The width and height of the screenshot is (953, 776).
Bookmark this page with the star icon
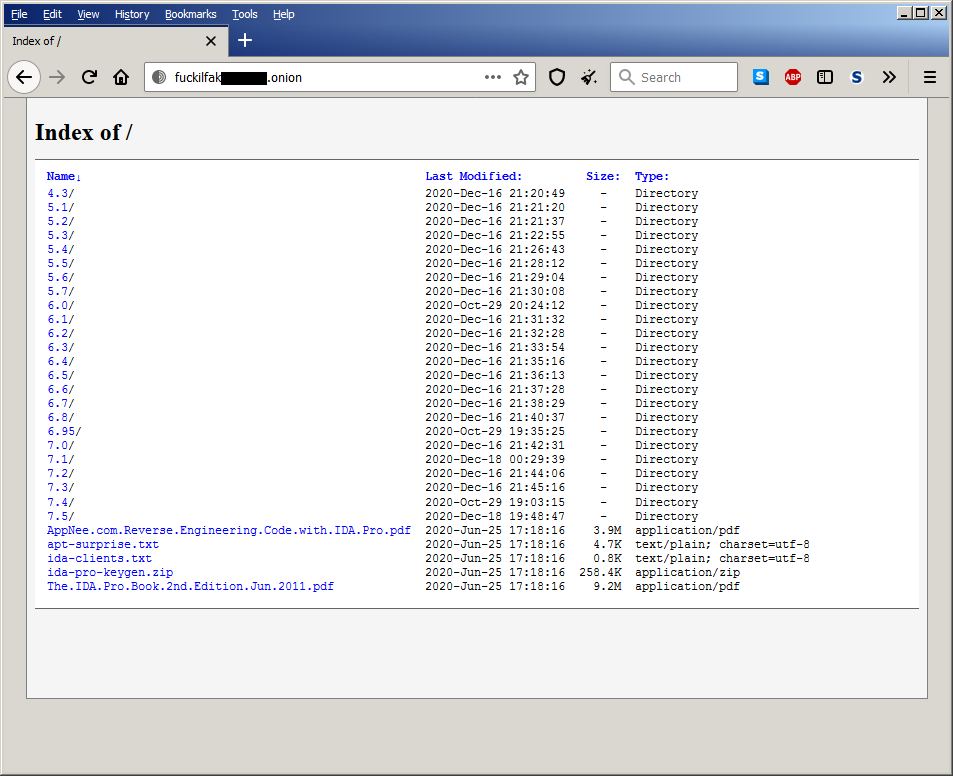521,77
